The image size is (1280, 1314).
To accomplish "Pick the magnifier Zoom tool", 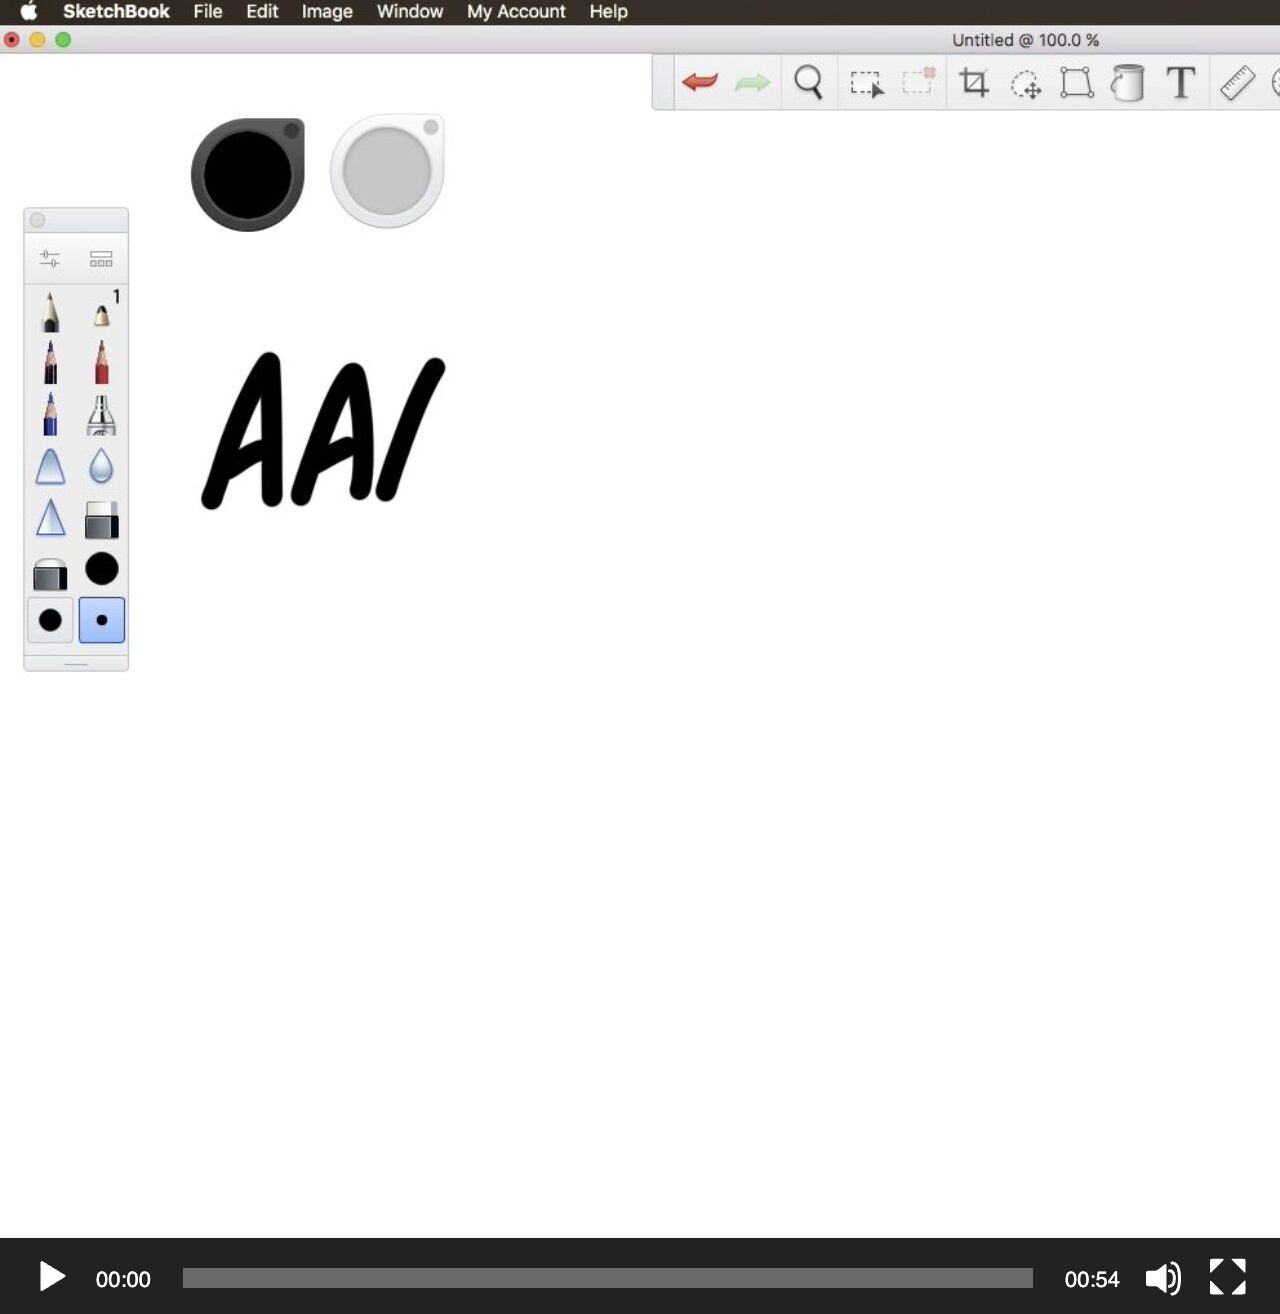I will click(x=808, y=83).
